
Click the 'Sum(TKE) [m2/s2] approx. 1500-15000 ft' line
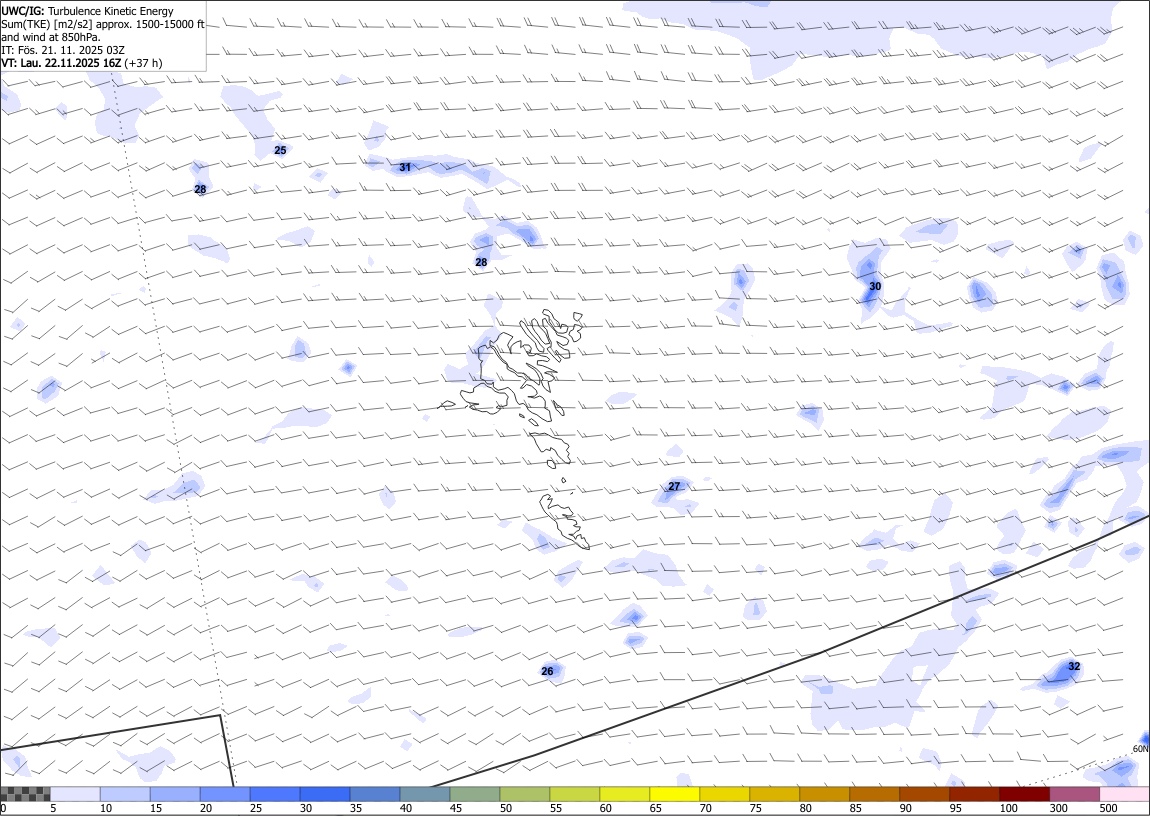click(x=103, y=24)
